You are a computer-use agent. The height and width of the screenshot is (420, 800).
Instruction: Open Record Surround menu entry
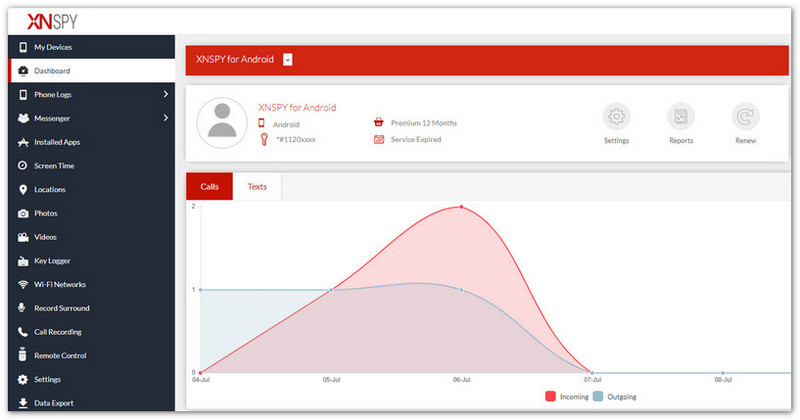tap(91, 308)
